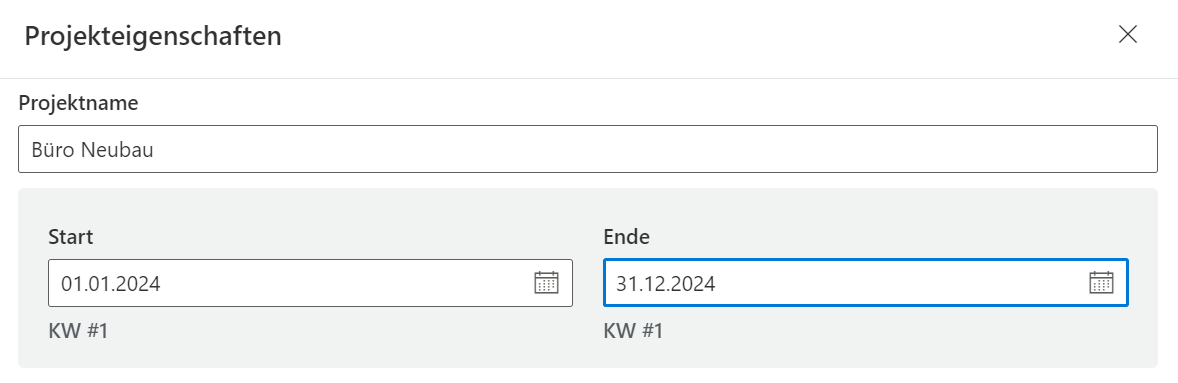Click the Projekteigenschaften dialog title
The image size is (1178, 383).
click(x=153, y=36)
